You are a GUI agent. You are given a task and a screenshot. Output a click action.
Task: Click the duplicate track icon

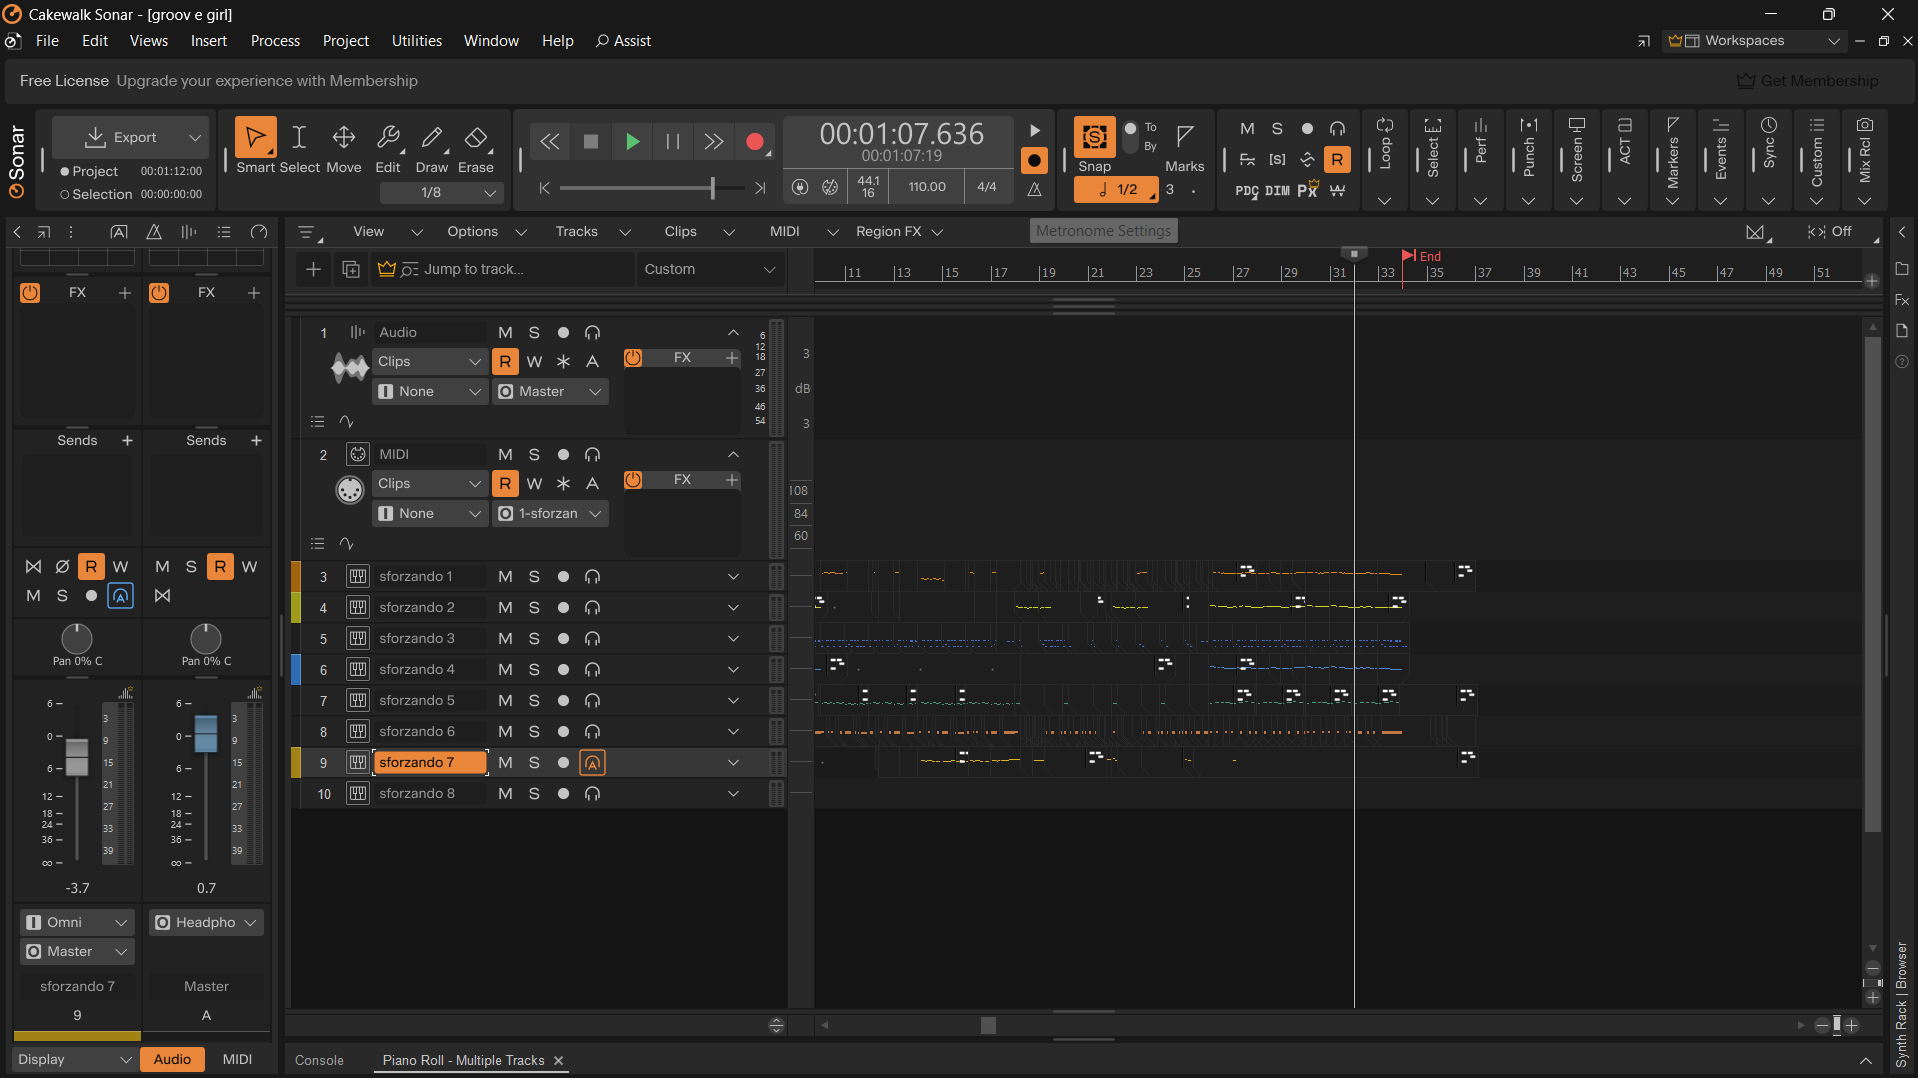pos(351,269)
